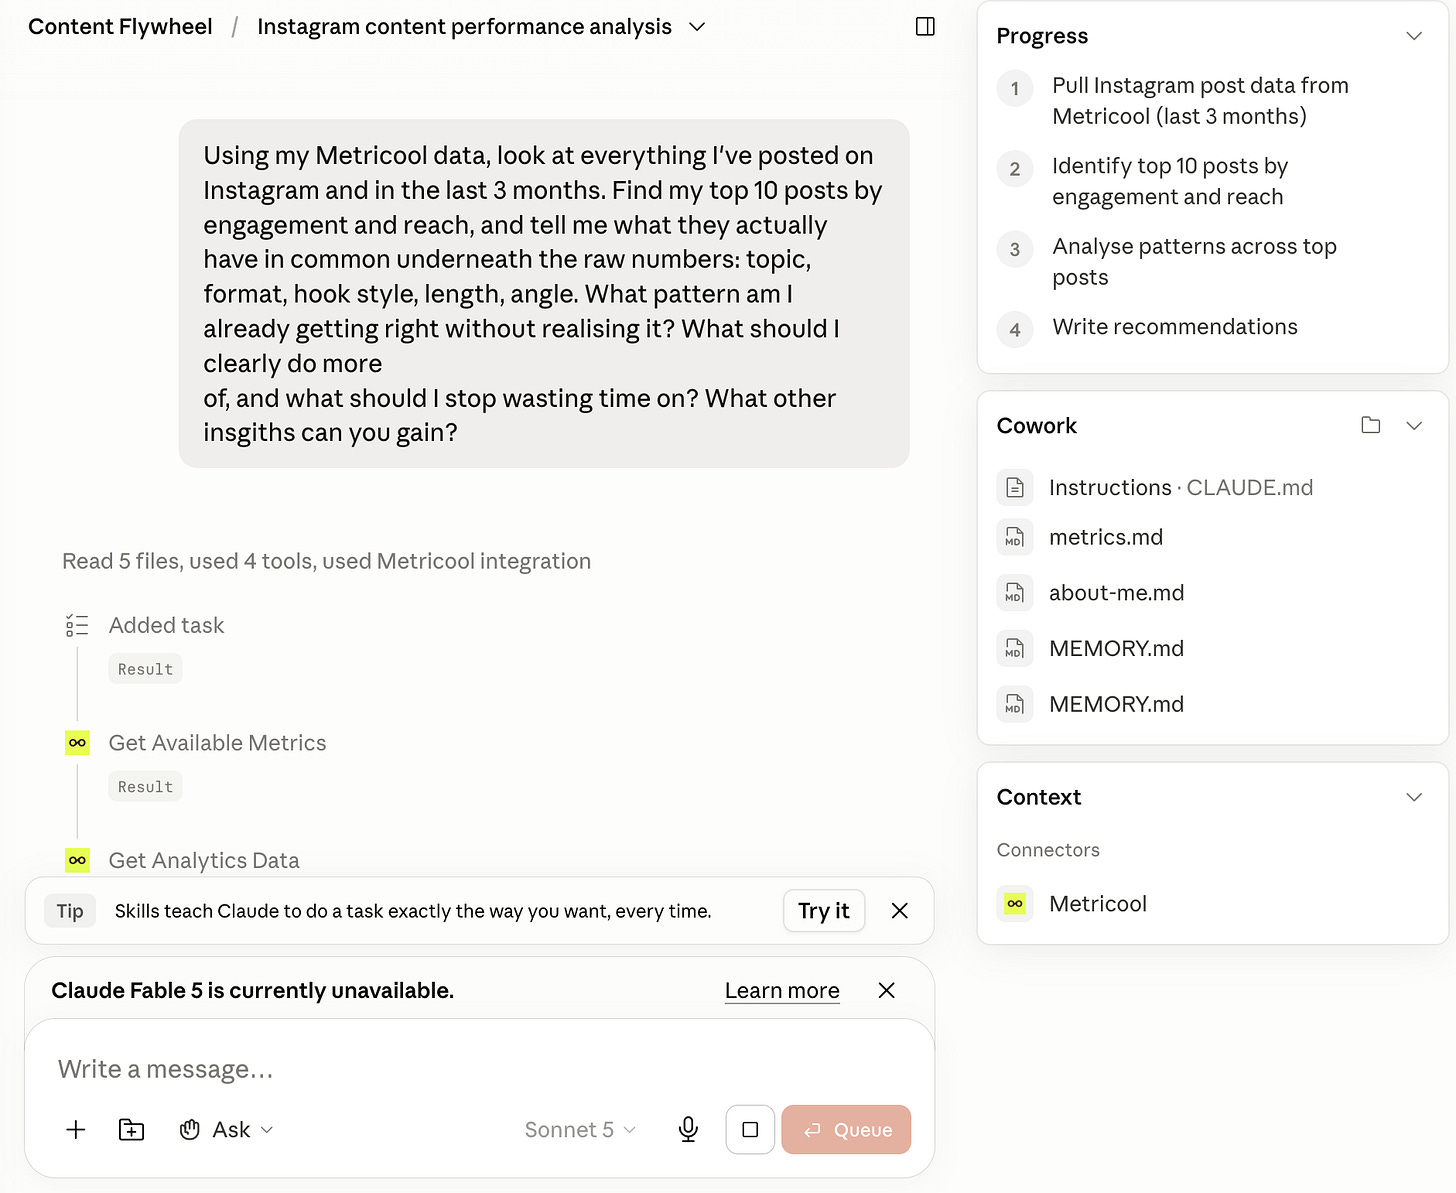The height and width of the screenshot is (1193, 1456).
Task: Expand the conversation title dropdown
Action: point(697,27)
